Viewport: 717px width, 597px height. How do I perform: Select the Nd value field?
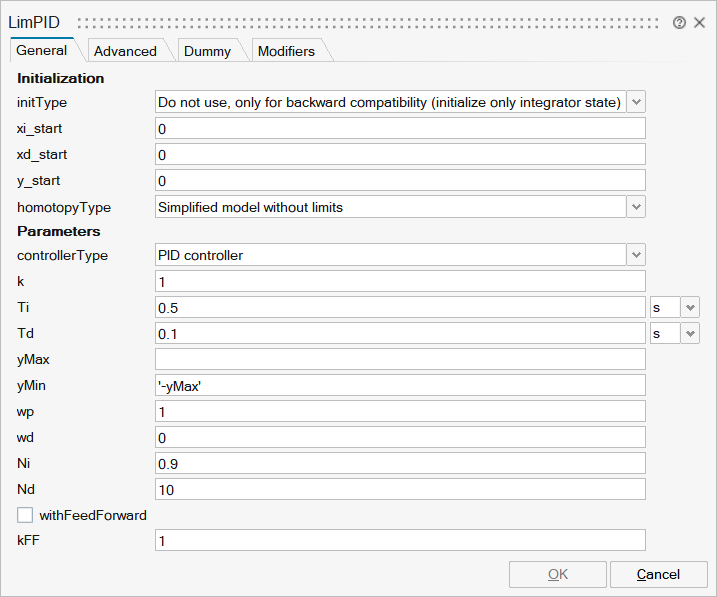click(400, 490)
